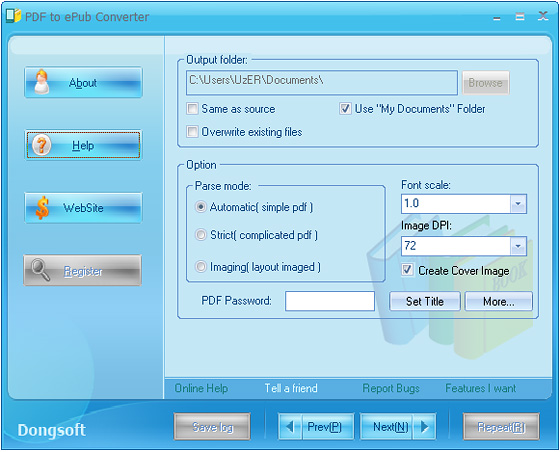Click the Help button label
Screen dimensions: 560x452
pos(83,145)
